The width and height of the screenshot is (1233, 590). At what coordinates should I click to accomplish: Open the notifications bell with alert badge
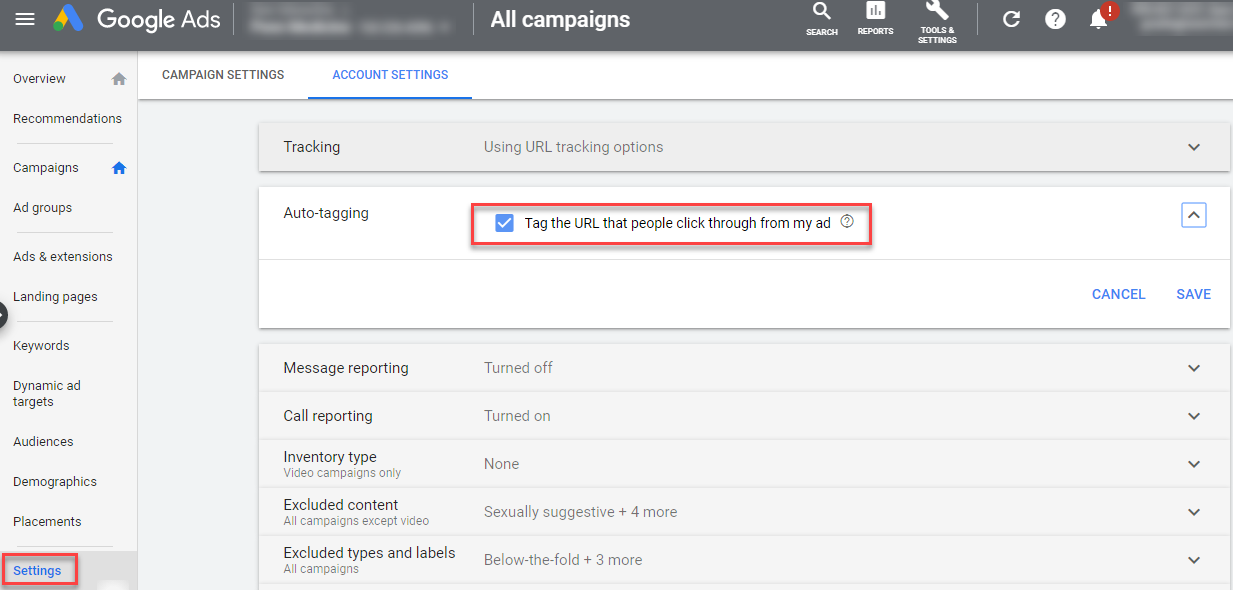[x=1098, y=18]
